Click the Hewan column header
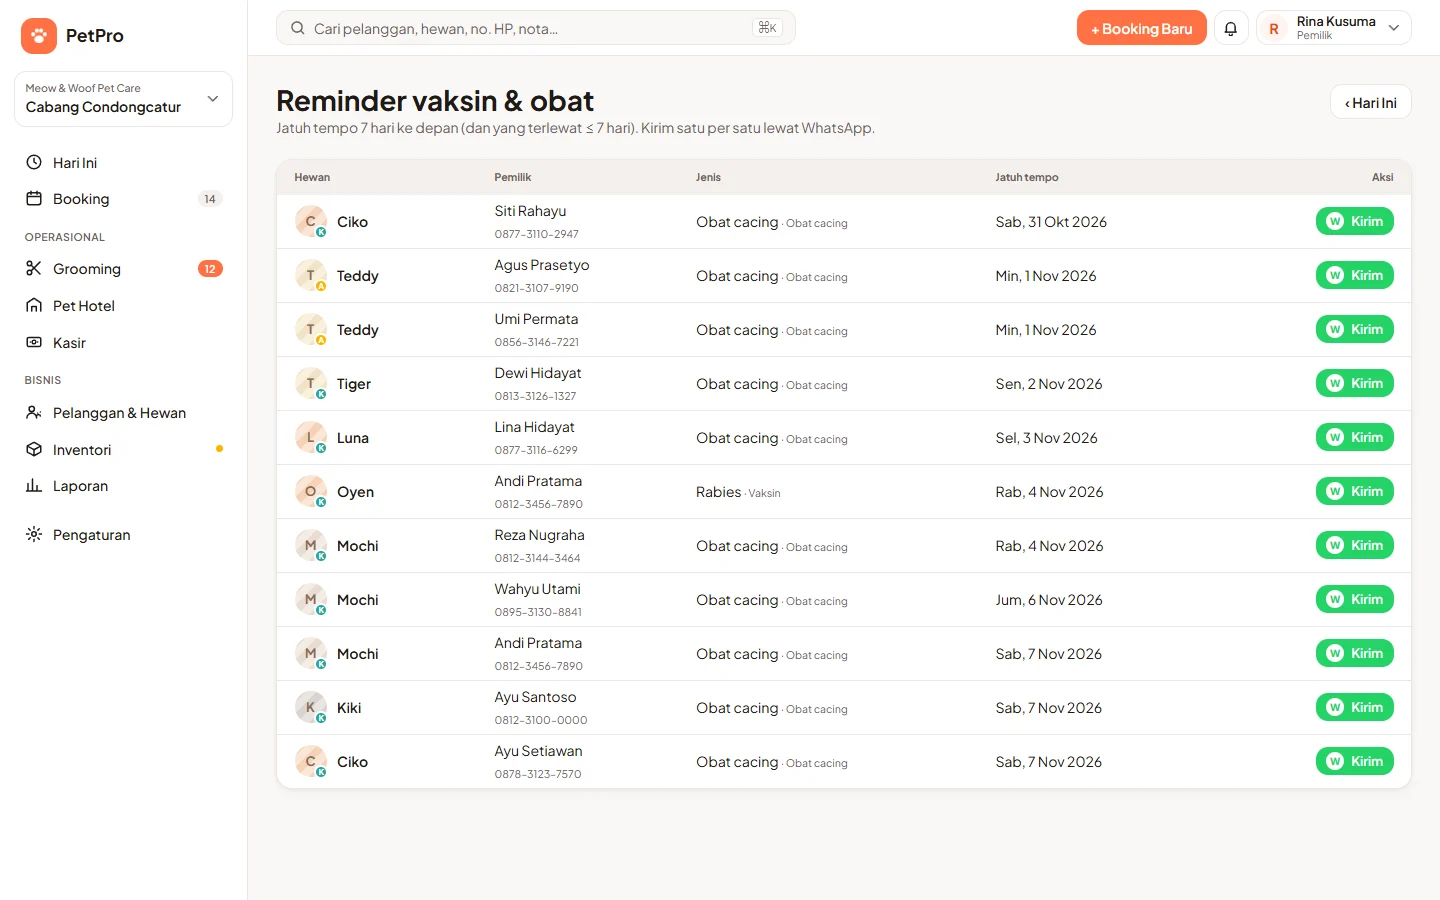The image size is (1440, 900). coord(312,177)
